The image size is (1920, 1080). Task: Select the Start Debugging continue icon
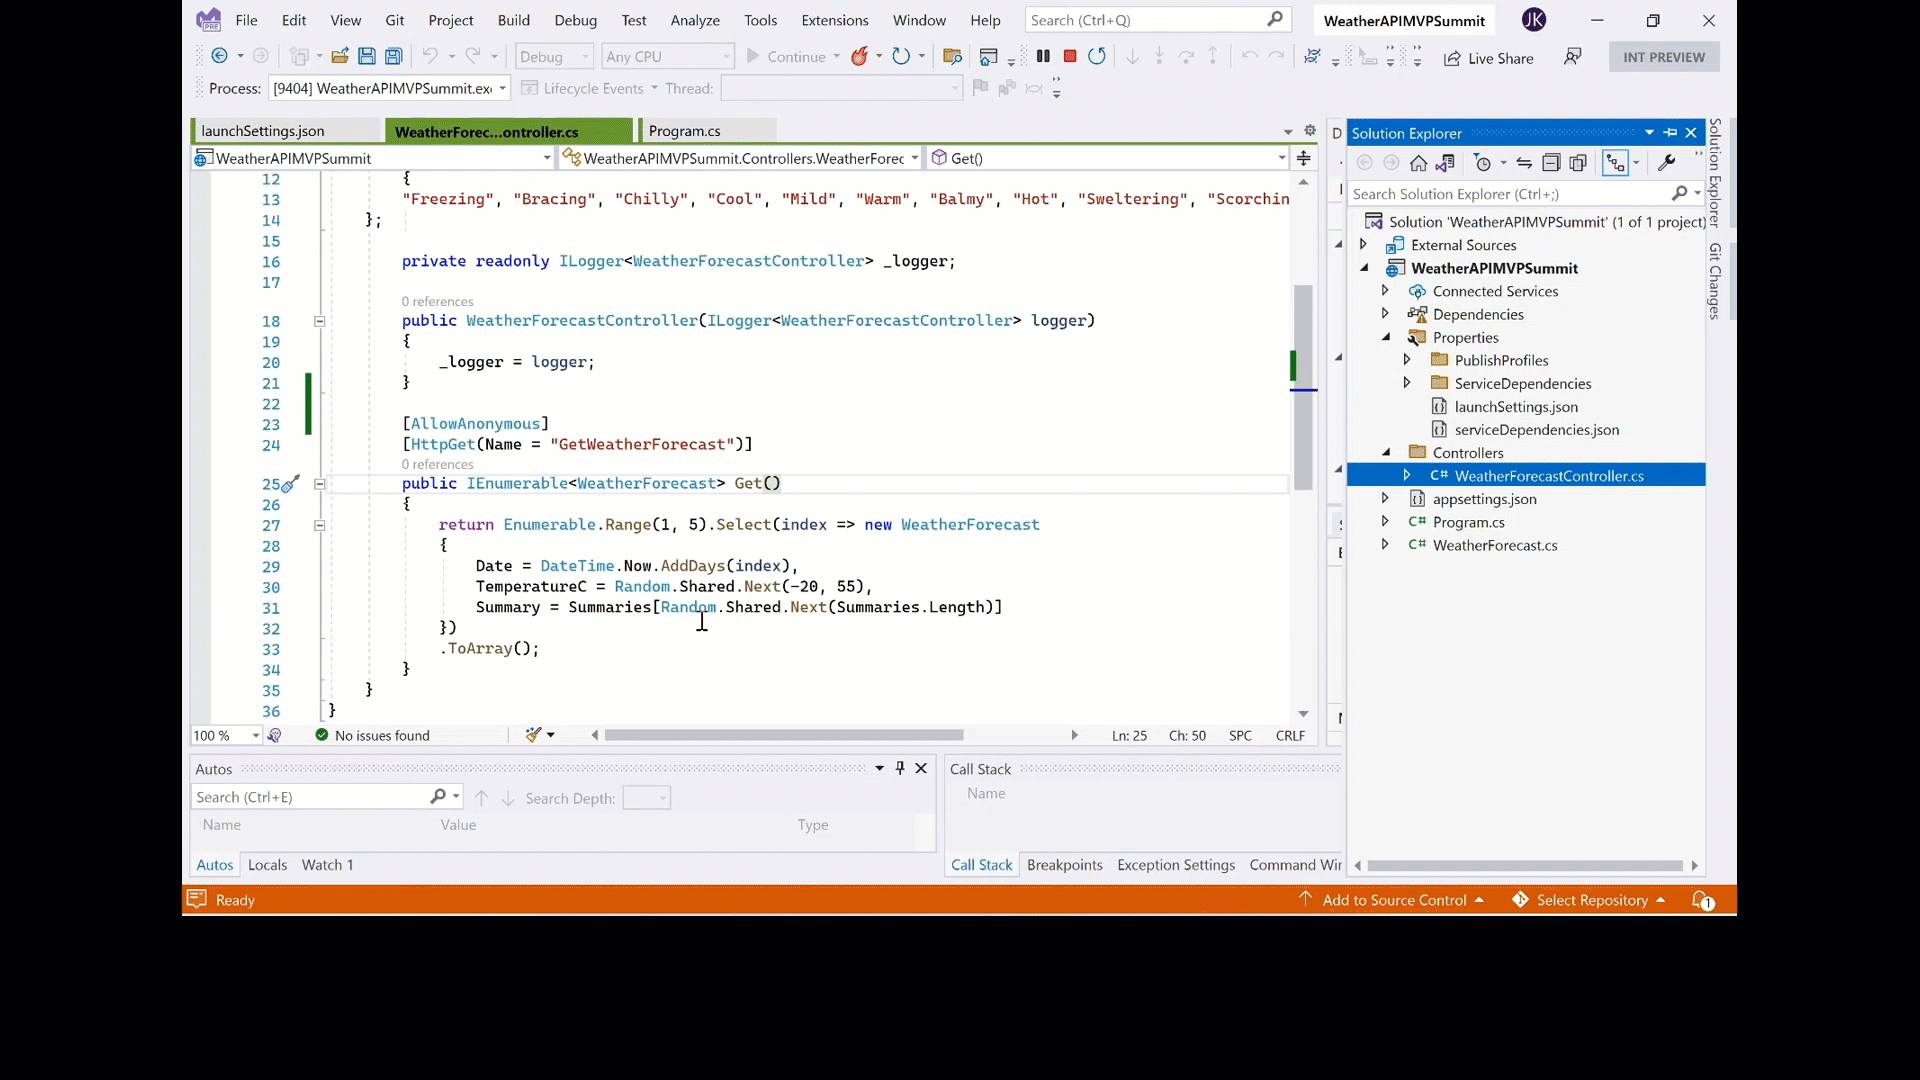pos(754,57)
